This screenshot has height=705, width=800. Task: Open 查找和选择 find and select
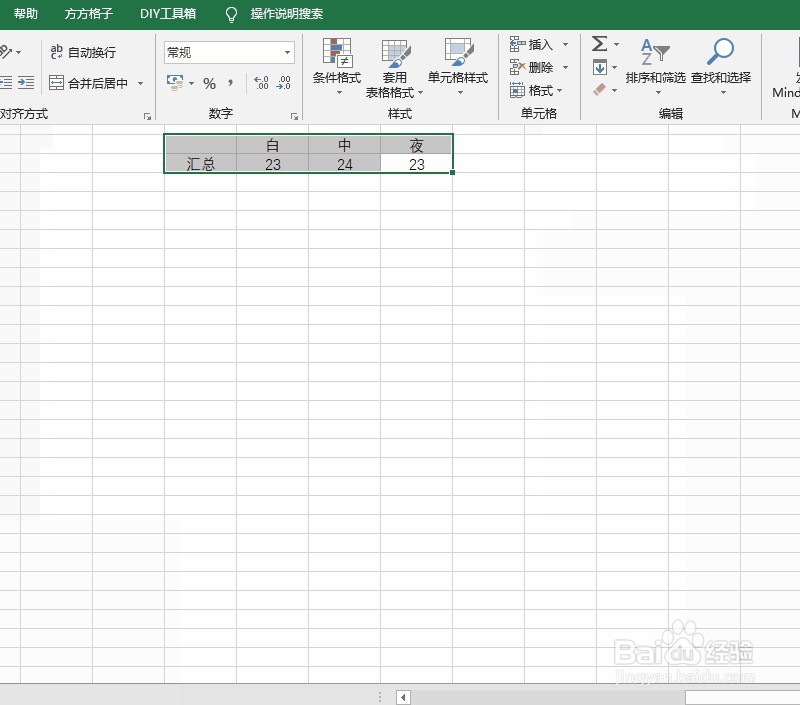tap(721, 66)
